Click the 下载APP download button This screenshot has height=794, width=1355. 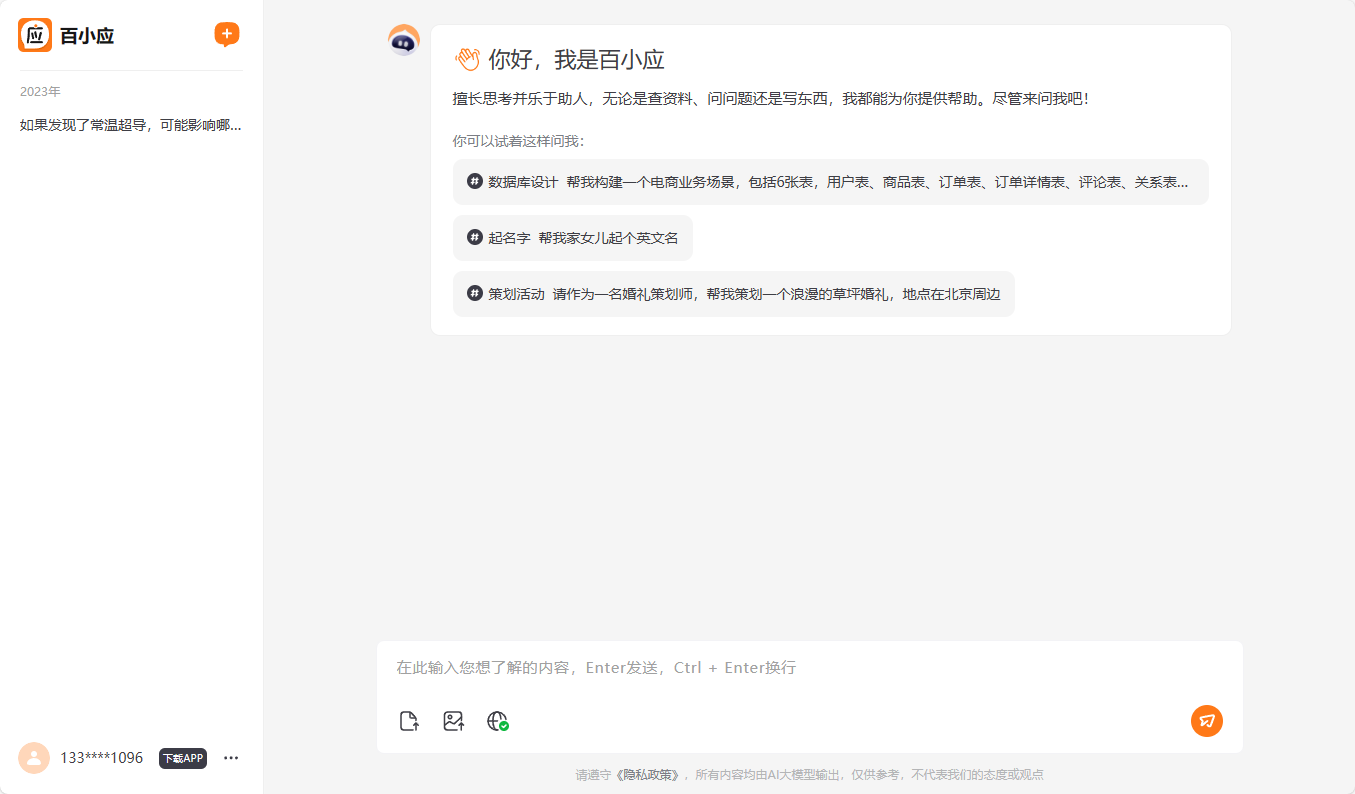click(182, 758)
